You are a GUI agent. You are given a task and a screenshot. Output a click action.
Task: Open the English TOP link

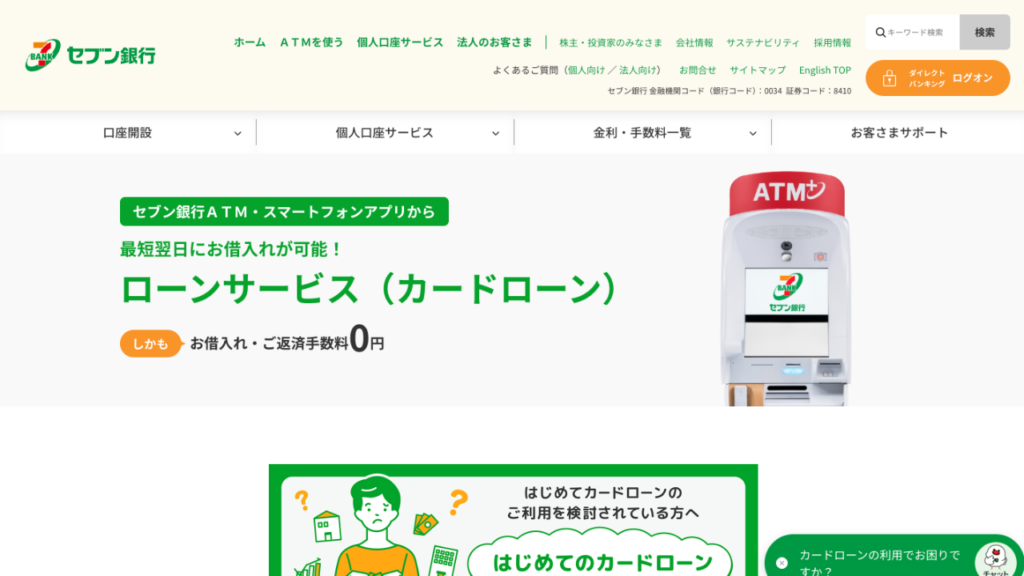pos(824,70)
